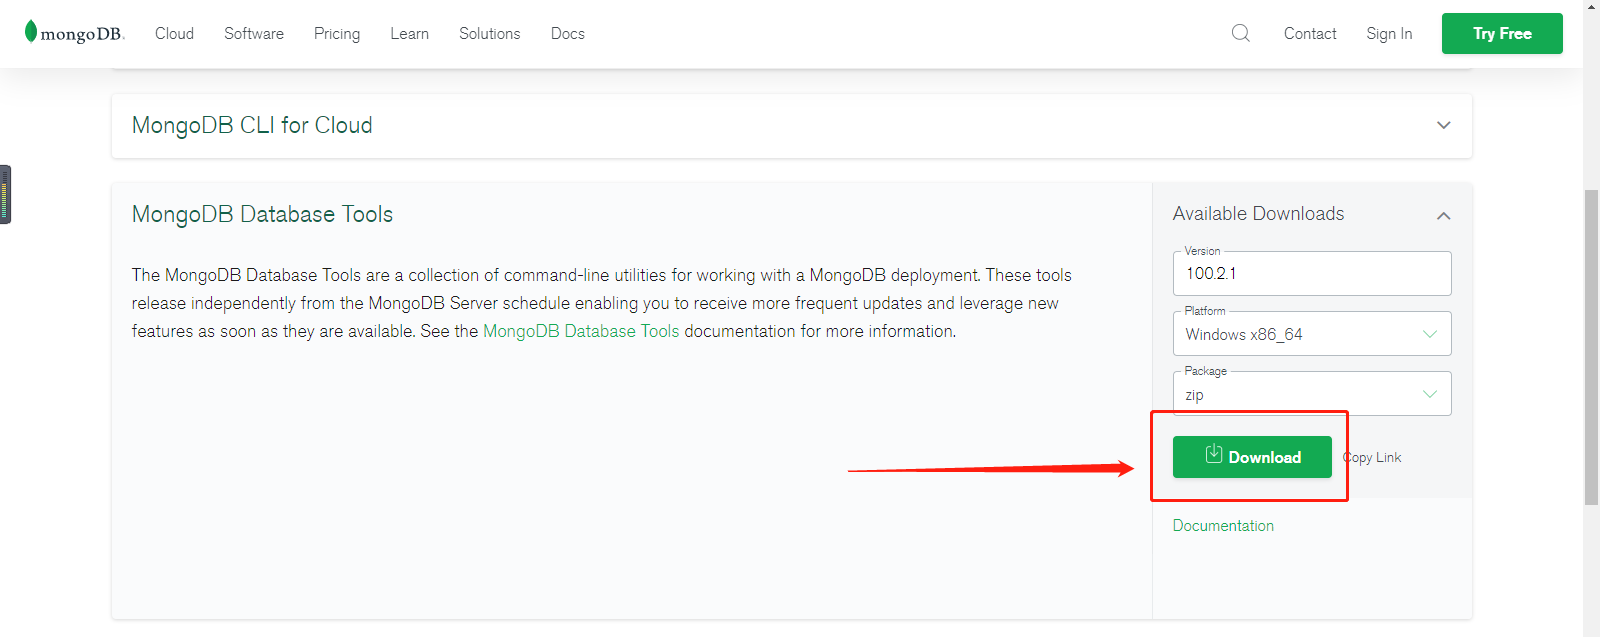Click the Try Free button
Screen dimensions: 1600x637
click(1502, 33)
